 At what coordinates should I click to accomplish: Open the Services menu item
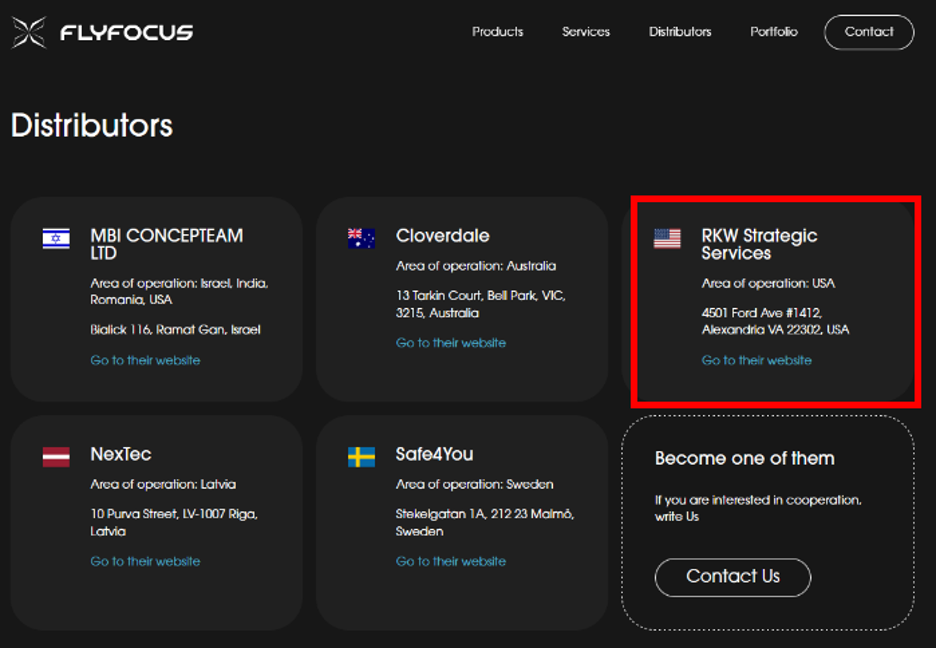pyautogui.click(x=586, y=32)
